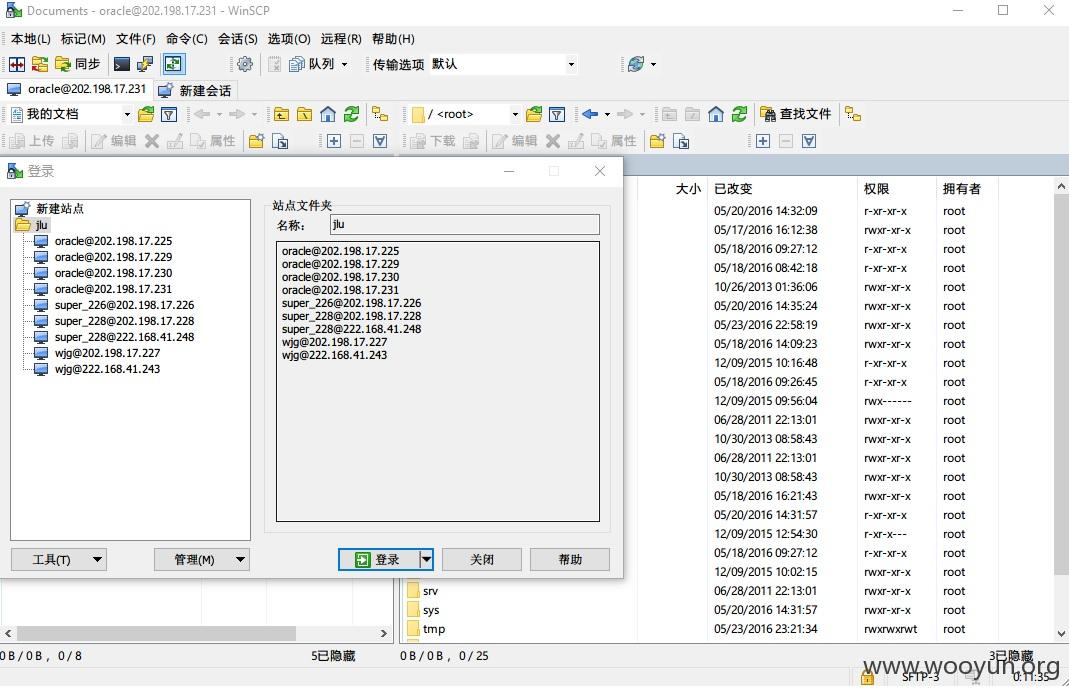This screenshot has width=1069, height=695.
Task: Open the 选项(O) menu
Action: [x=289, y=39]
